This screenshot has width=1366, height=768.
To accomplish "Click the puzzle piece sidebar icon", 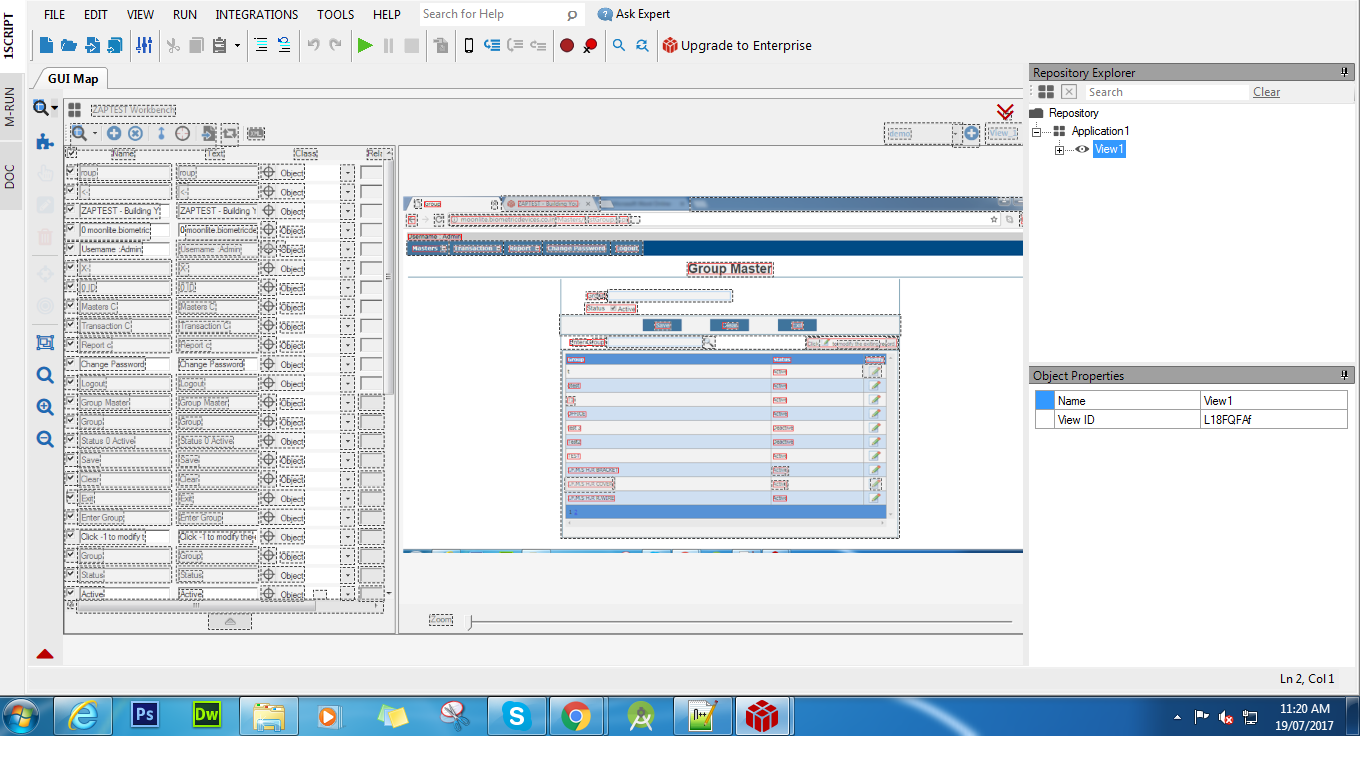I will click(45, 142).
